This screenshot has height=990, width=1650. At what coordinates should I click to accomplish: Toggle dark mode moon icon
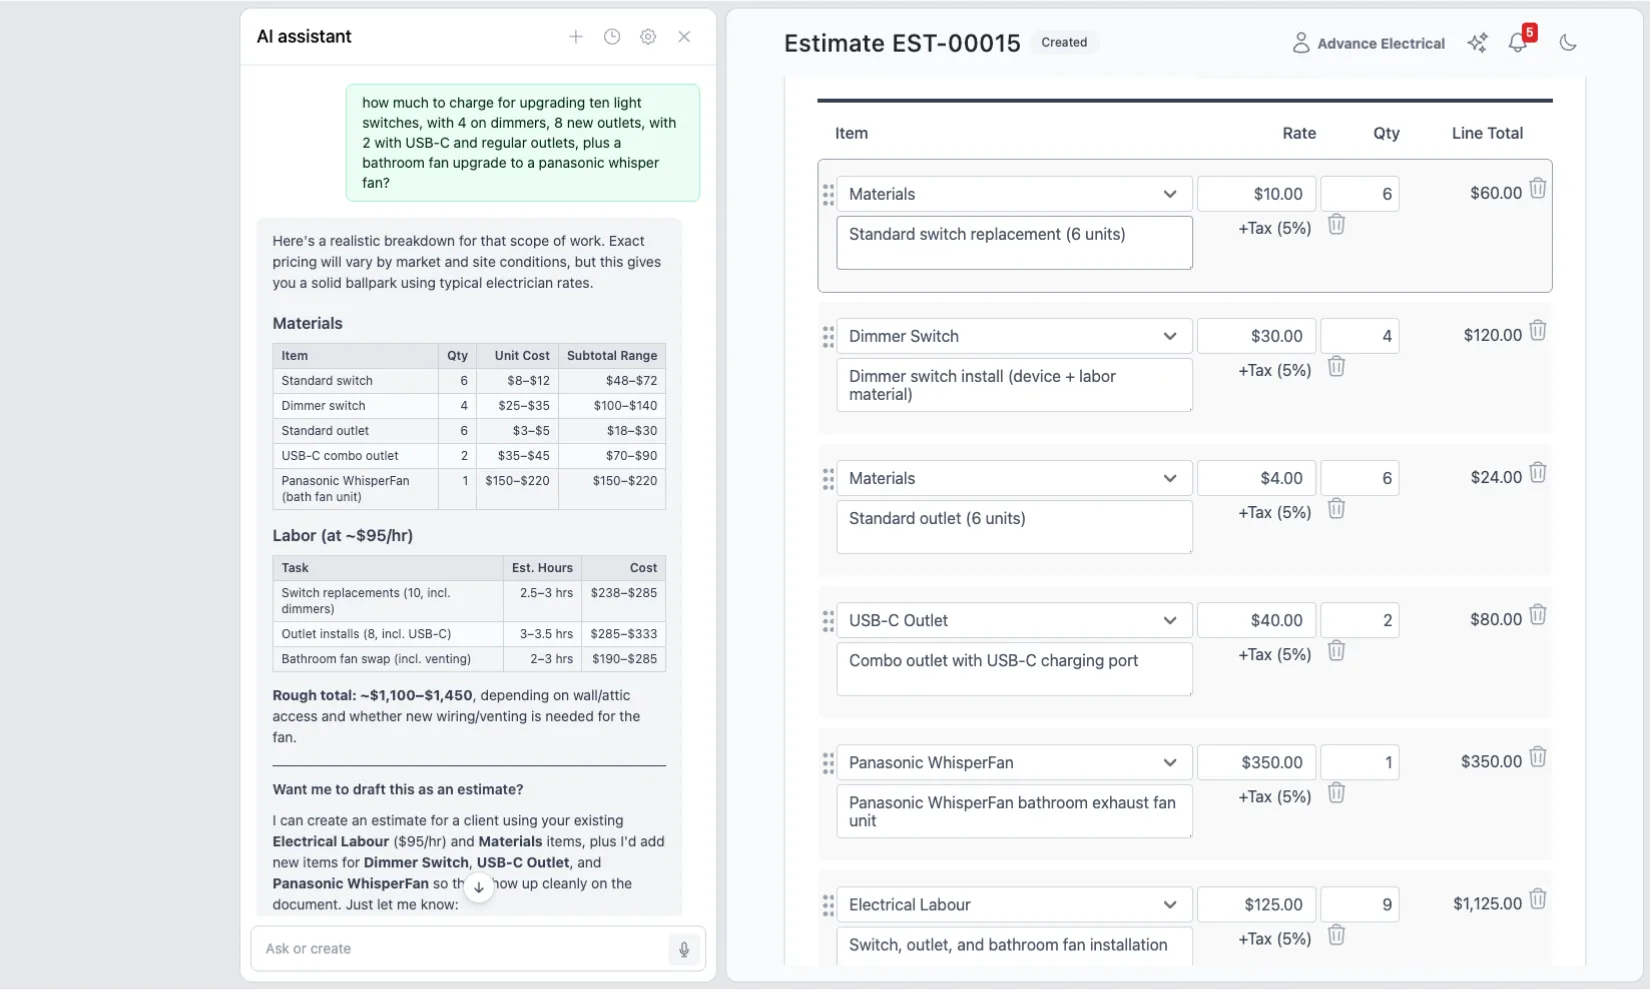pos(1568,43)
